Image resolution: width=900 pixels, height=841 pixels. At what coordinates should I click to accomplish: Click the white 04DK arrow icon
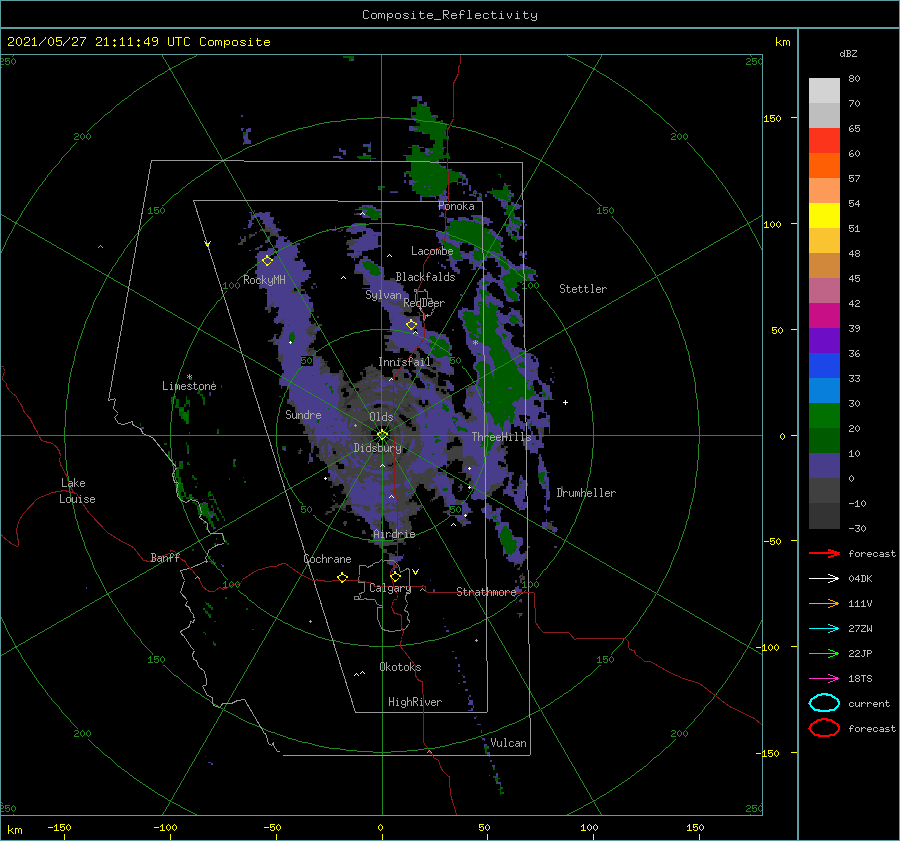pos(824,578)
